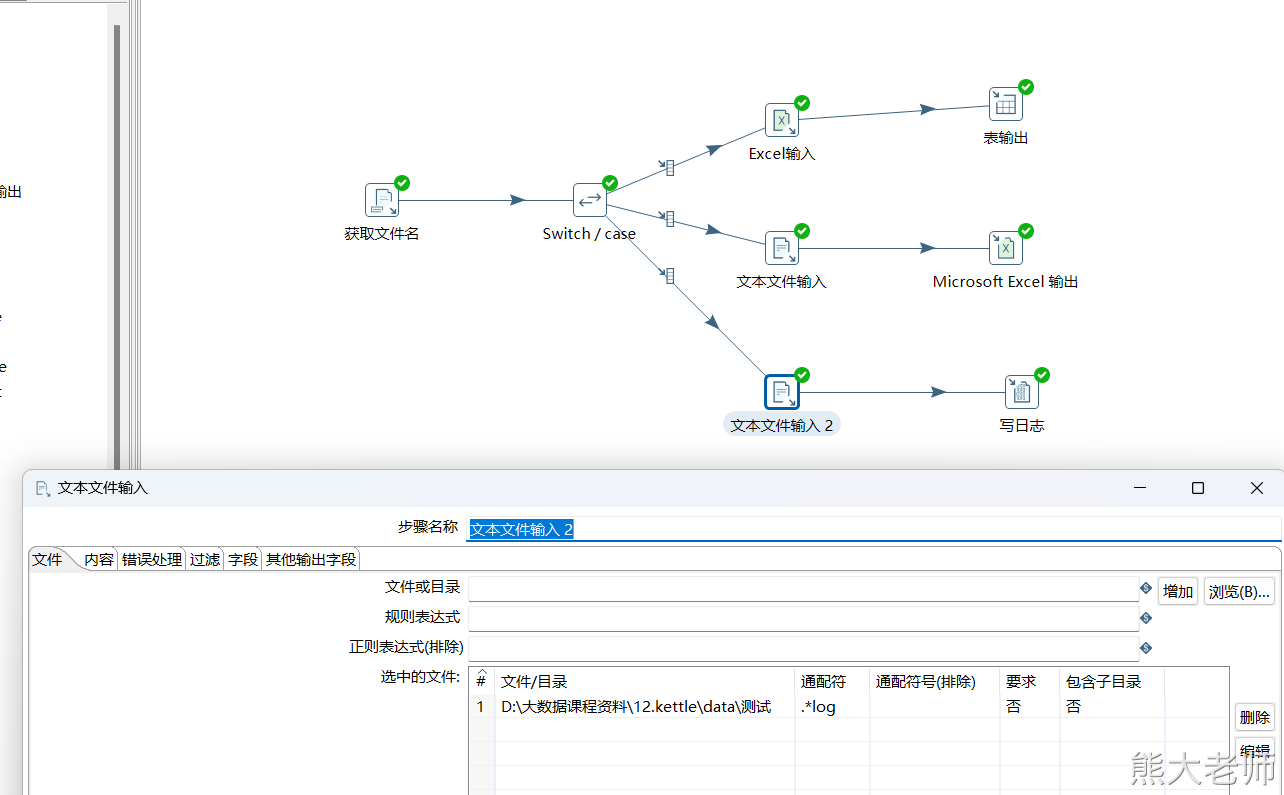Go to the 其他输出字段 tab

click(311, 560)
